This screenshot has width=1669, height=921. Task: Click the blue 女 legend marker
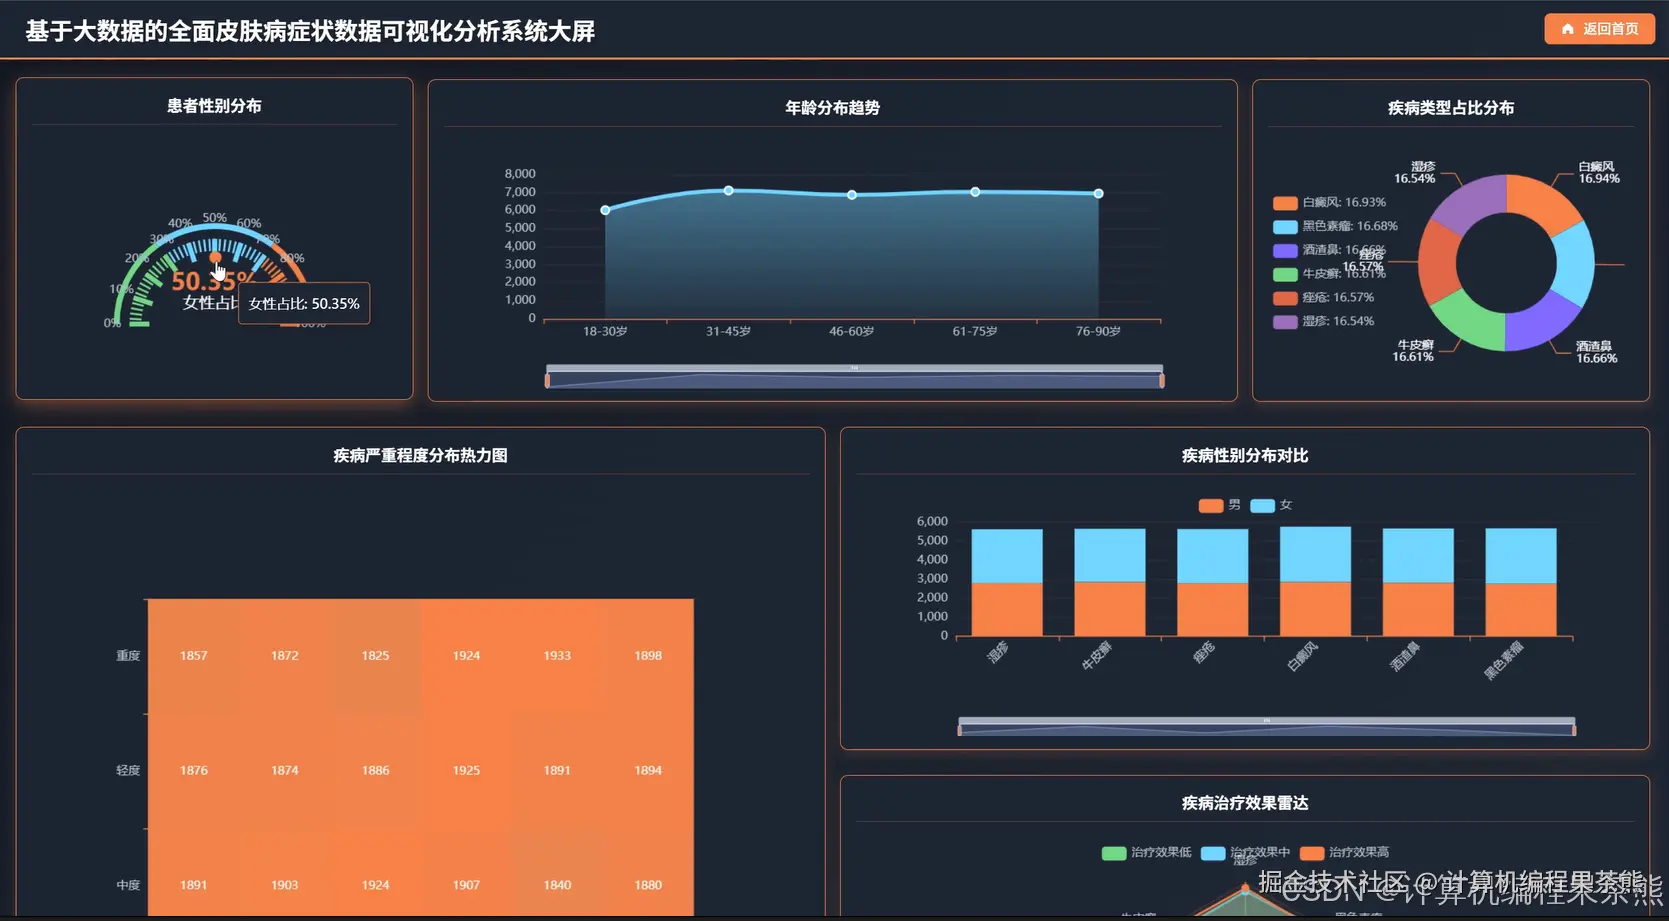click(1262, 506)
